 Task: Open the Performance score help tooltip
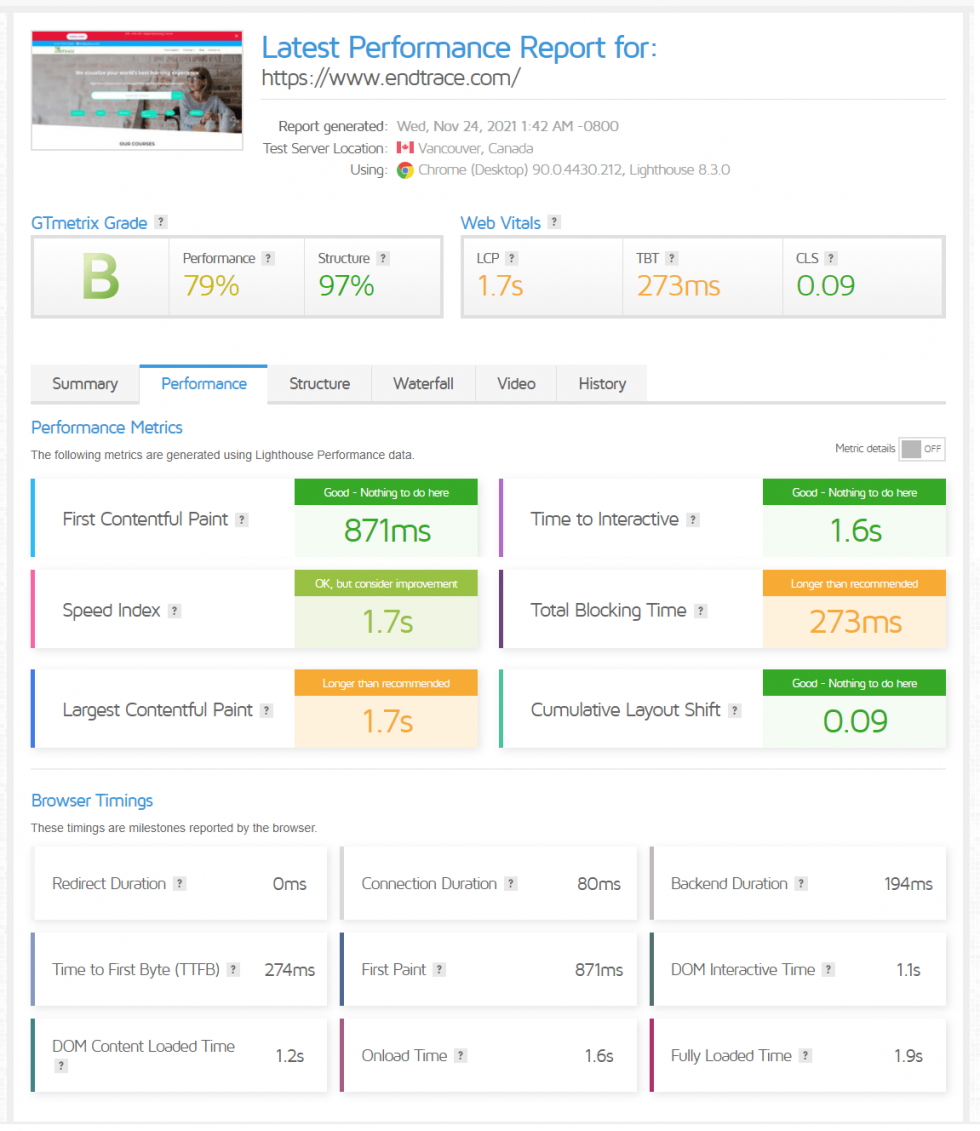point(267,258)
